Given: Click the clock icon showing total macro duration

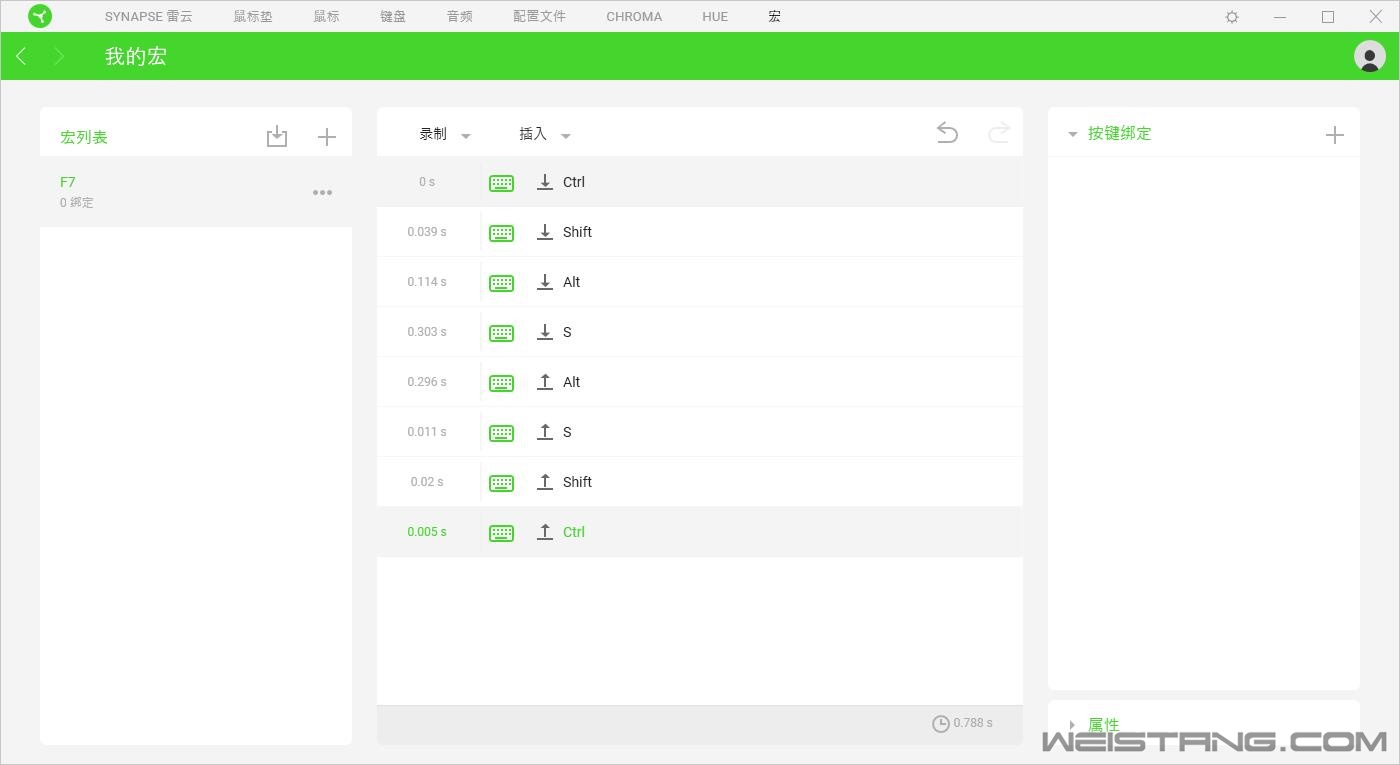Looking at the screenshot, I should [x=940, y=723].
